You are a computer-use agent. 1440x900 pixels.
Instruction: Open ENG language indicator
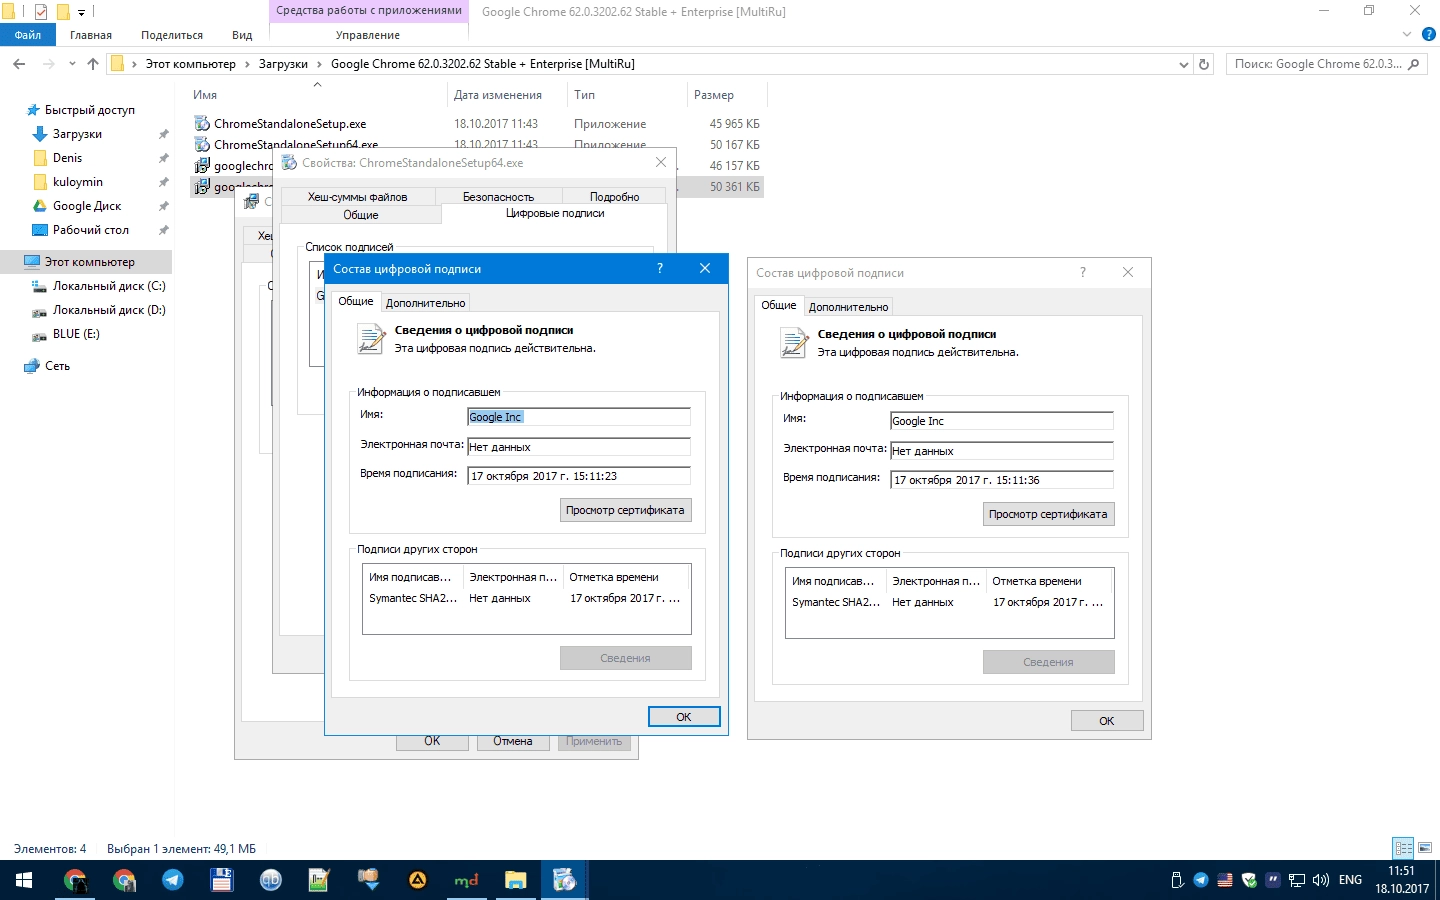point(1350,880)
